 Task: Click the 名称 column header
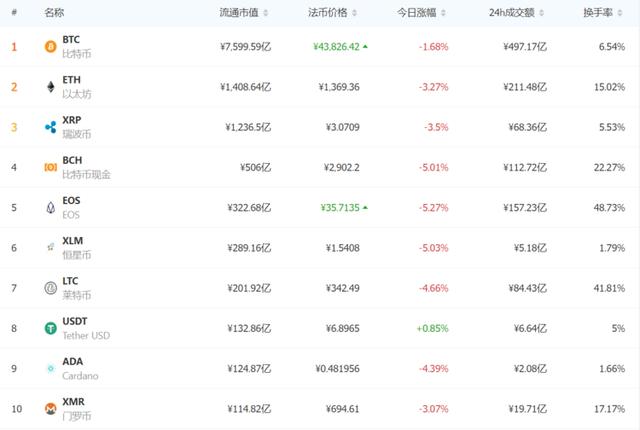coord(54,13)
